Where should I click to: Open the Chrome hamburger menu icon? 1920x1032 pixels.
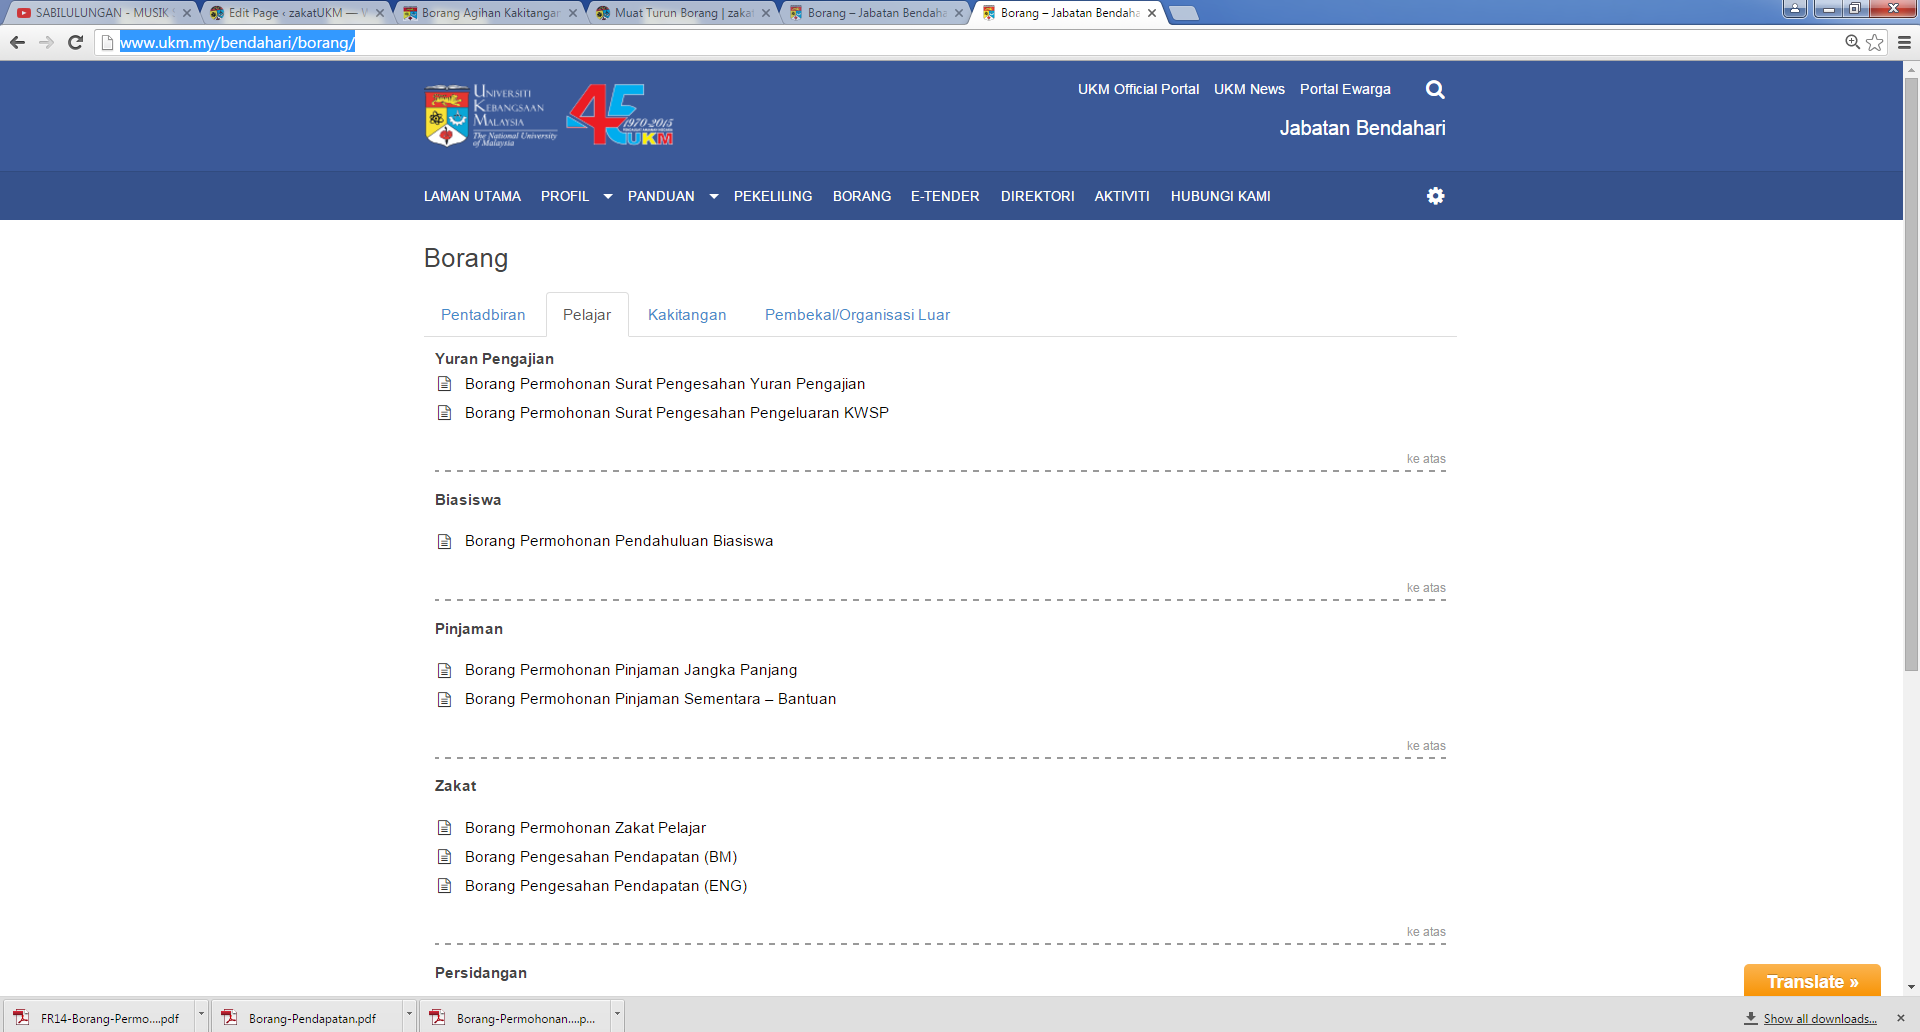click(x=1904, y=42)
